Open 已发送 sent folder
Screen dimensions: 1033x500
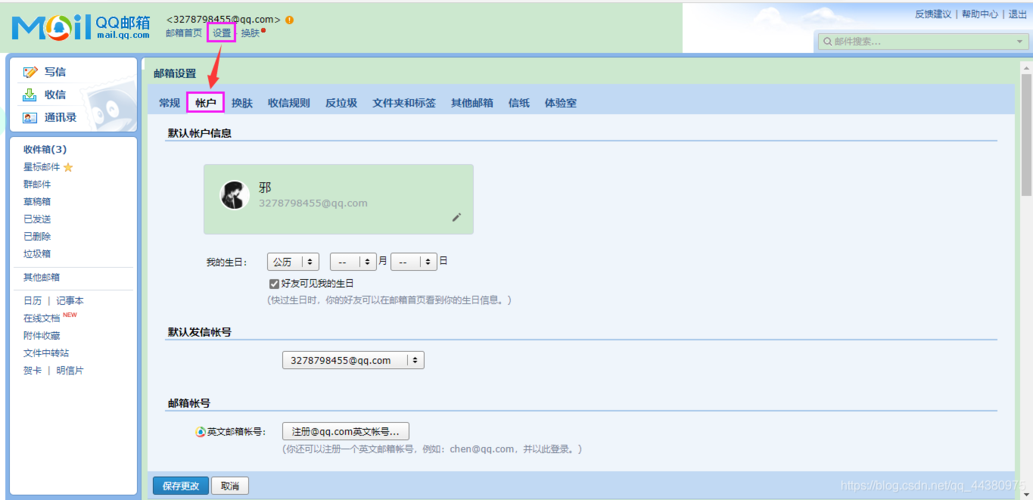37,219
